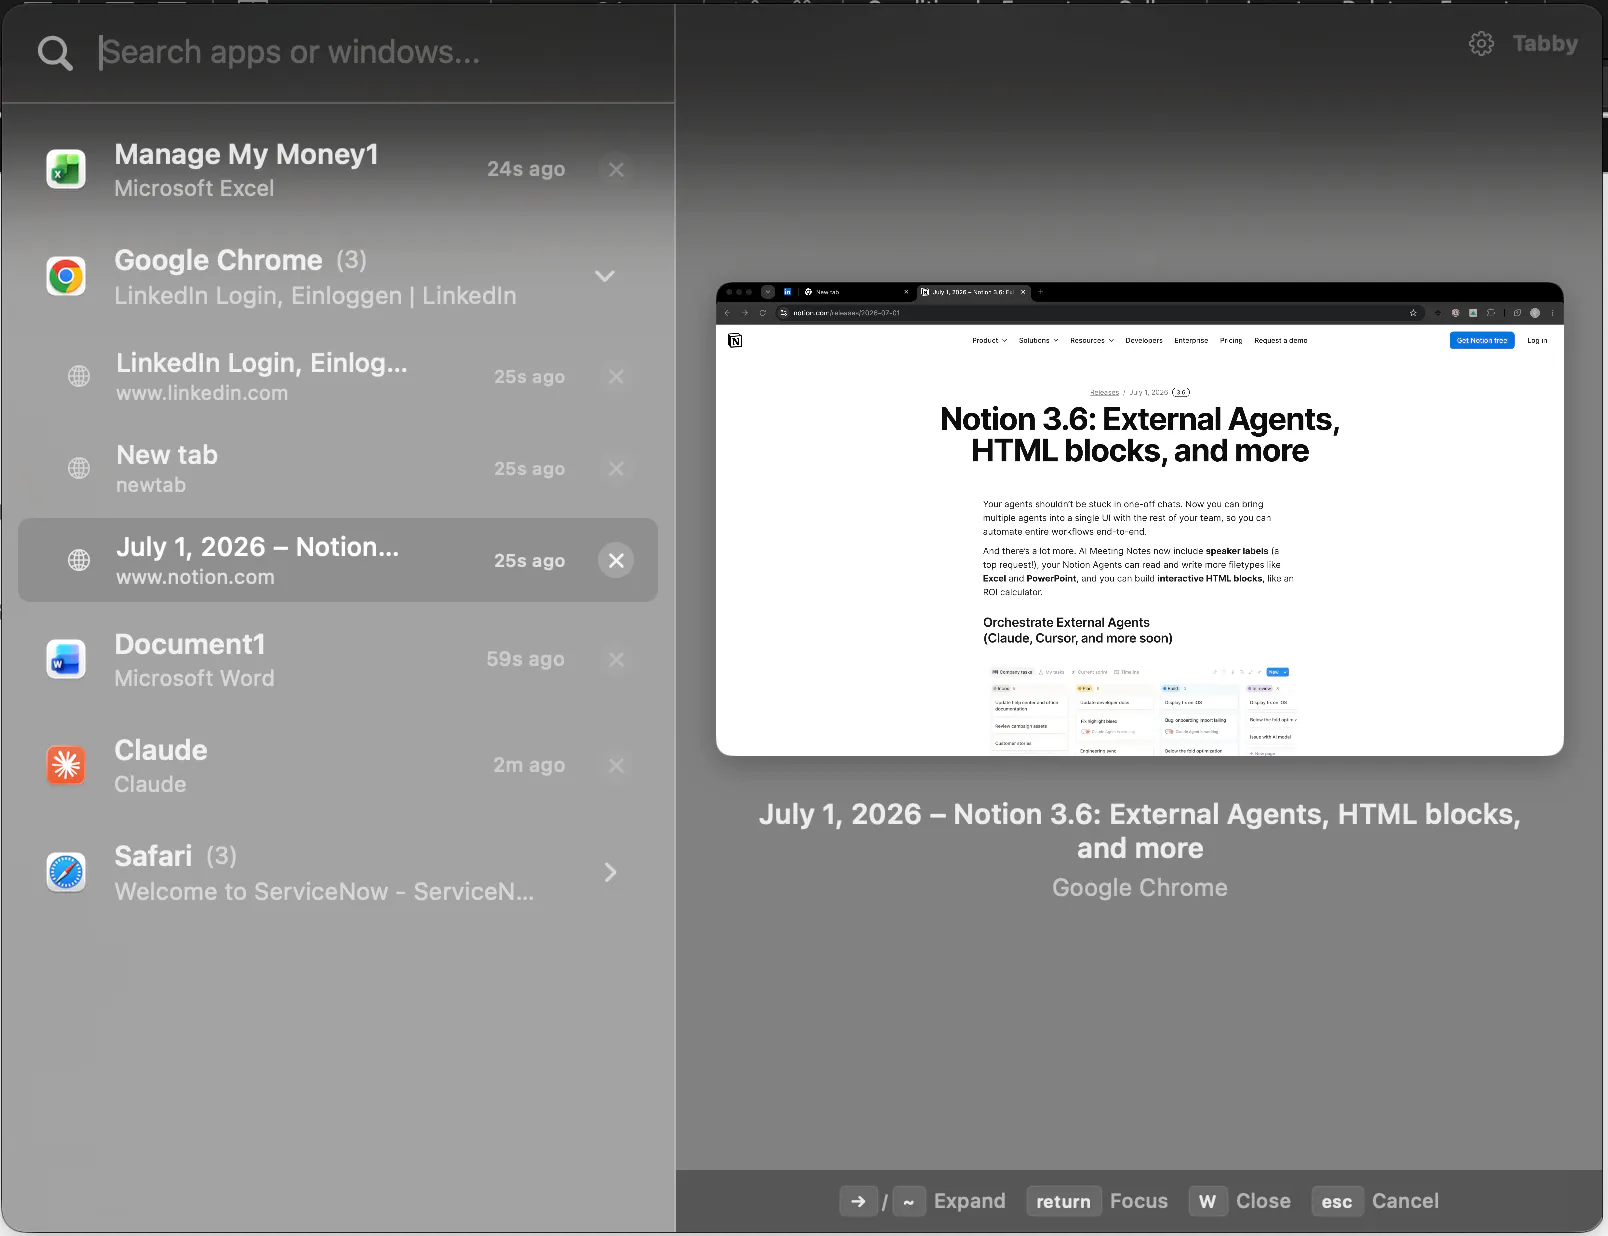Click the Claude app icon
The image size is (1608, 1236).
(x=66, y=766)
